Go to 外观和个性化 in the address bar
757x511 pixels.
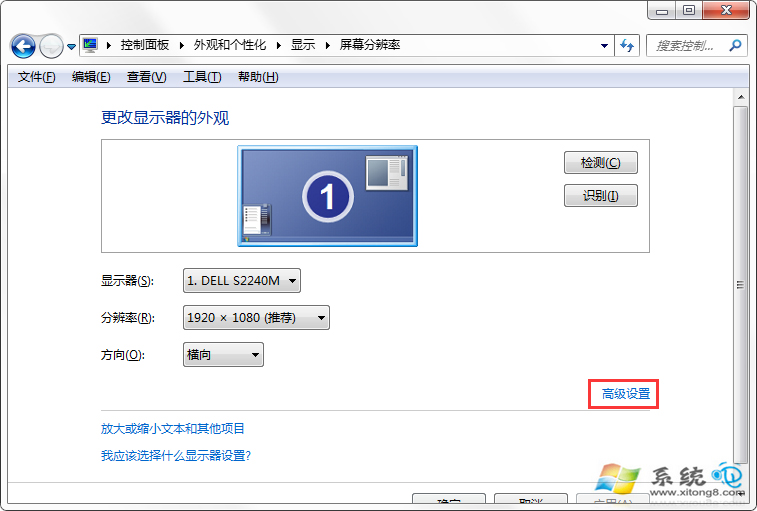pos(230,45)
